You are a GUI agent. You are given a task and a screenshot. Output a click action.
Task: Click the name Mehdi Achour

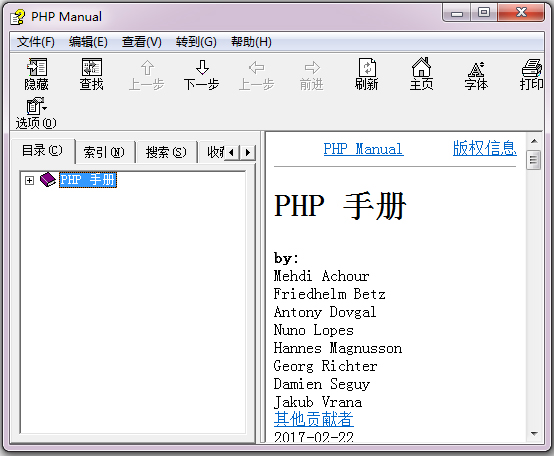tap(322, 276)
